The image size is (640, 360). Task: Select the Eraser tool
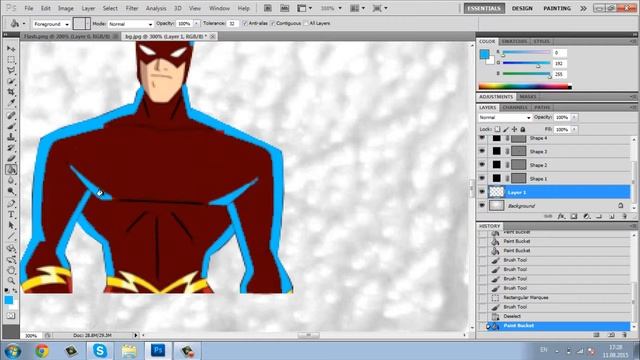(11, 158)
